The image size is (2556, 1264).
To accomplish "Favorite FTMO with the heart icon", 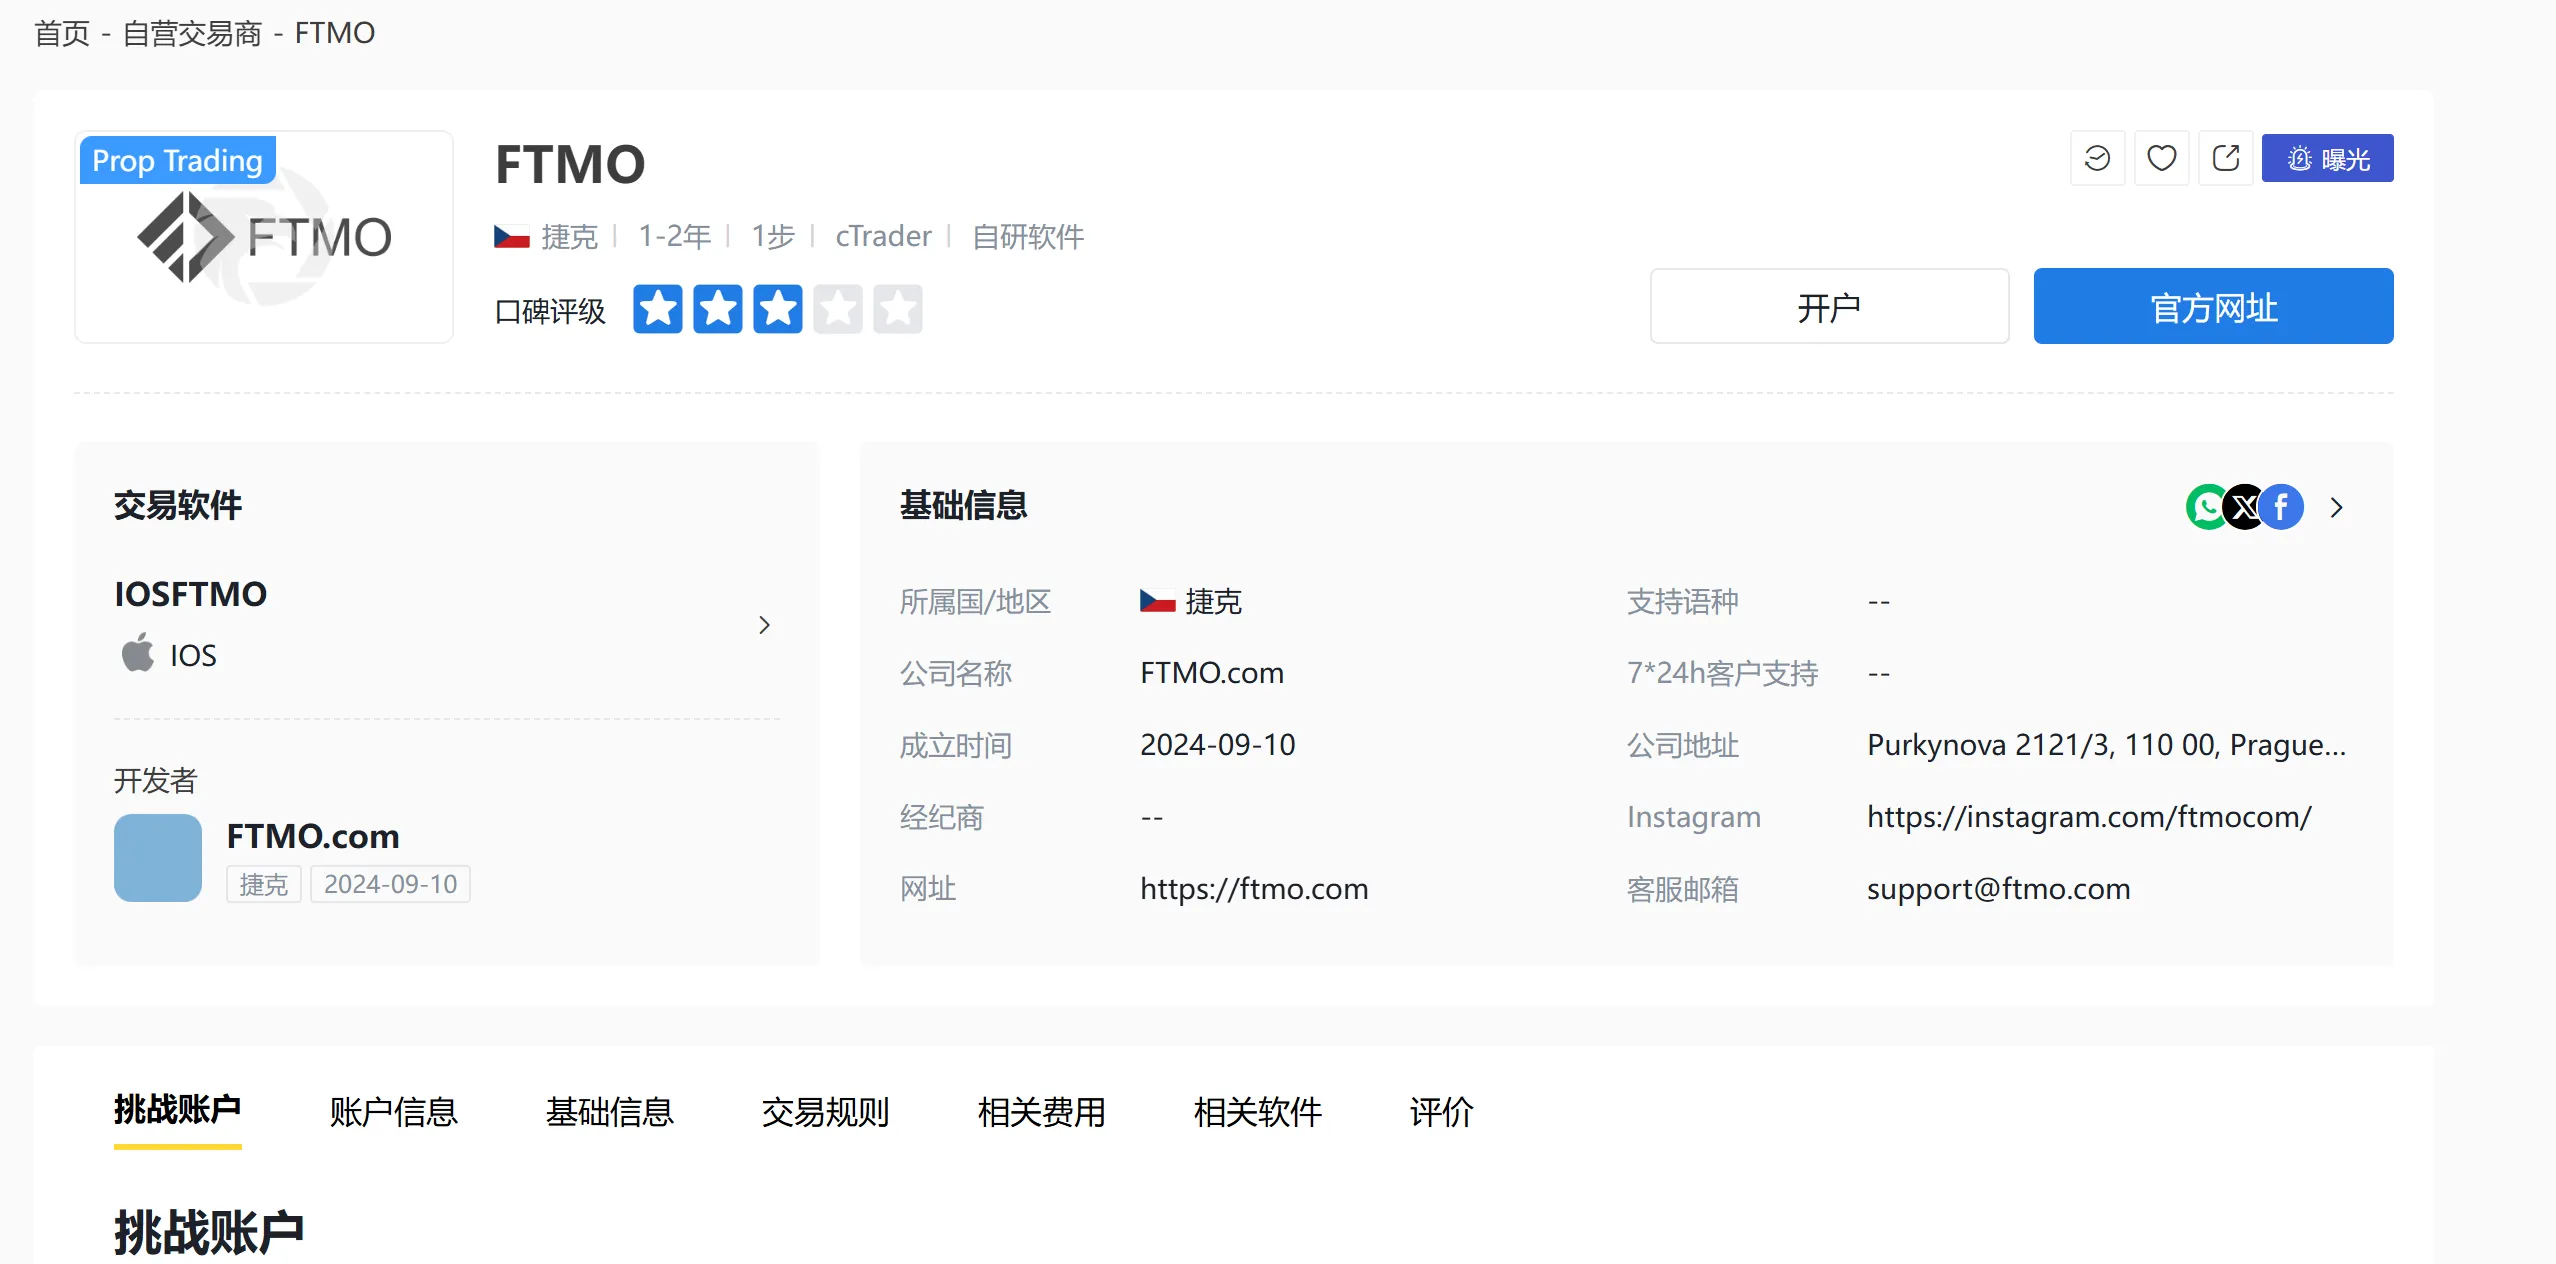I will (x=2161, y=158).
